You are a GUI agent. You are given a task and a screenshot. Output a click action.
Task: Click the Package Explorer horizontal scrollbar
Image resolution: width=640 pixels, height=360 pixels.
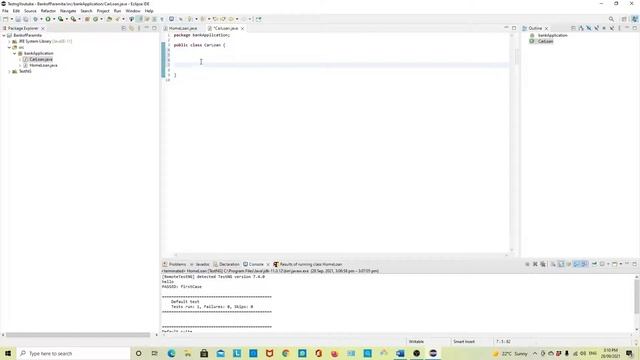pos(78,335)
